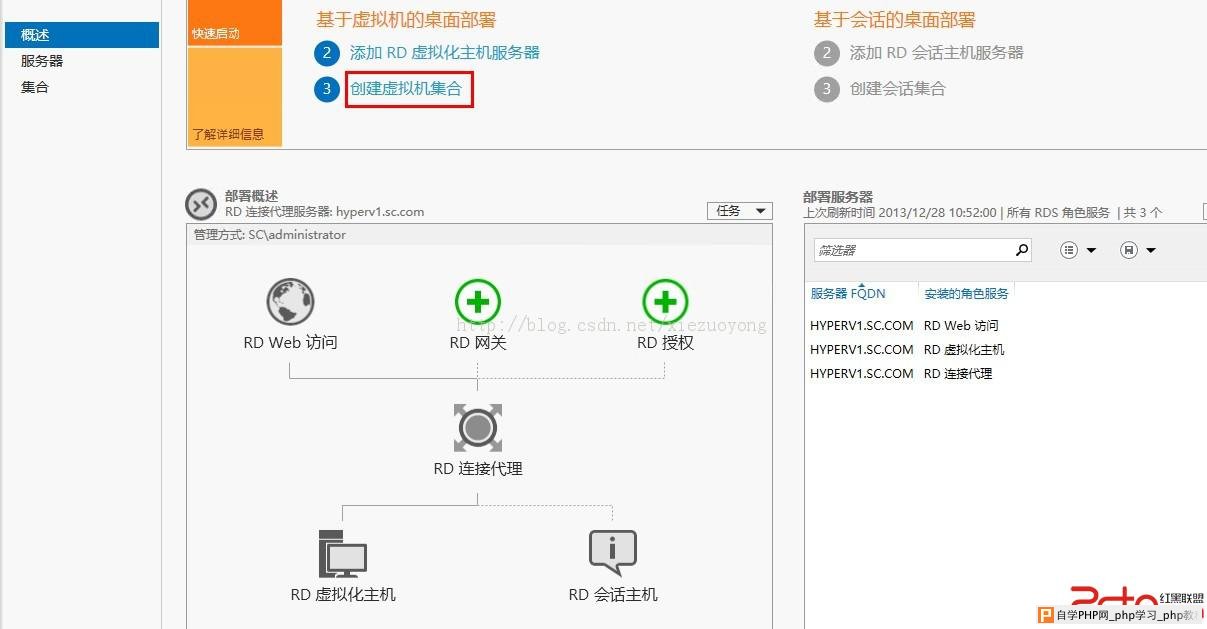The image size is (1207, 629).
Task: Click the RD 连接代理 label
Action: coord(478,469)
